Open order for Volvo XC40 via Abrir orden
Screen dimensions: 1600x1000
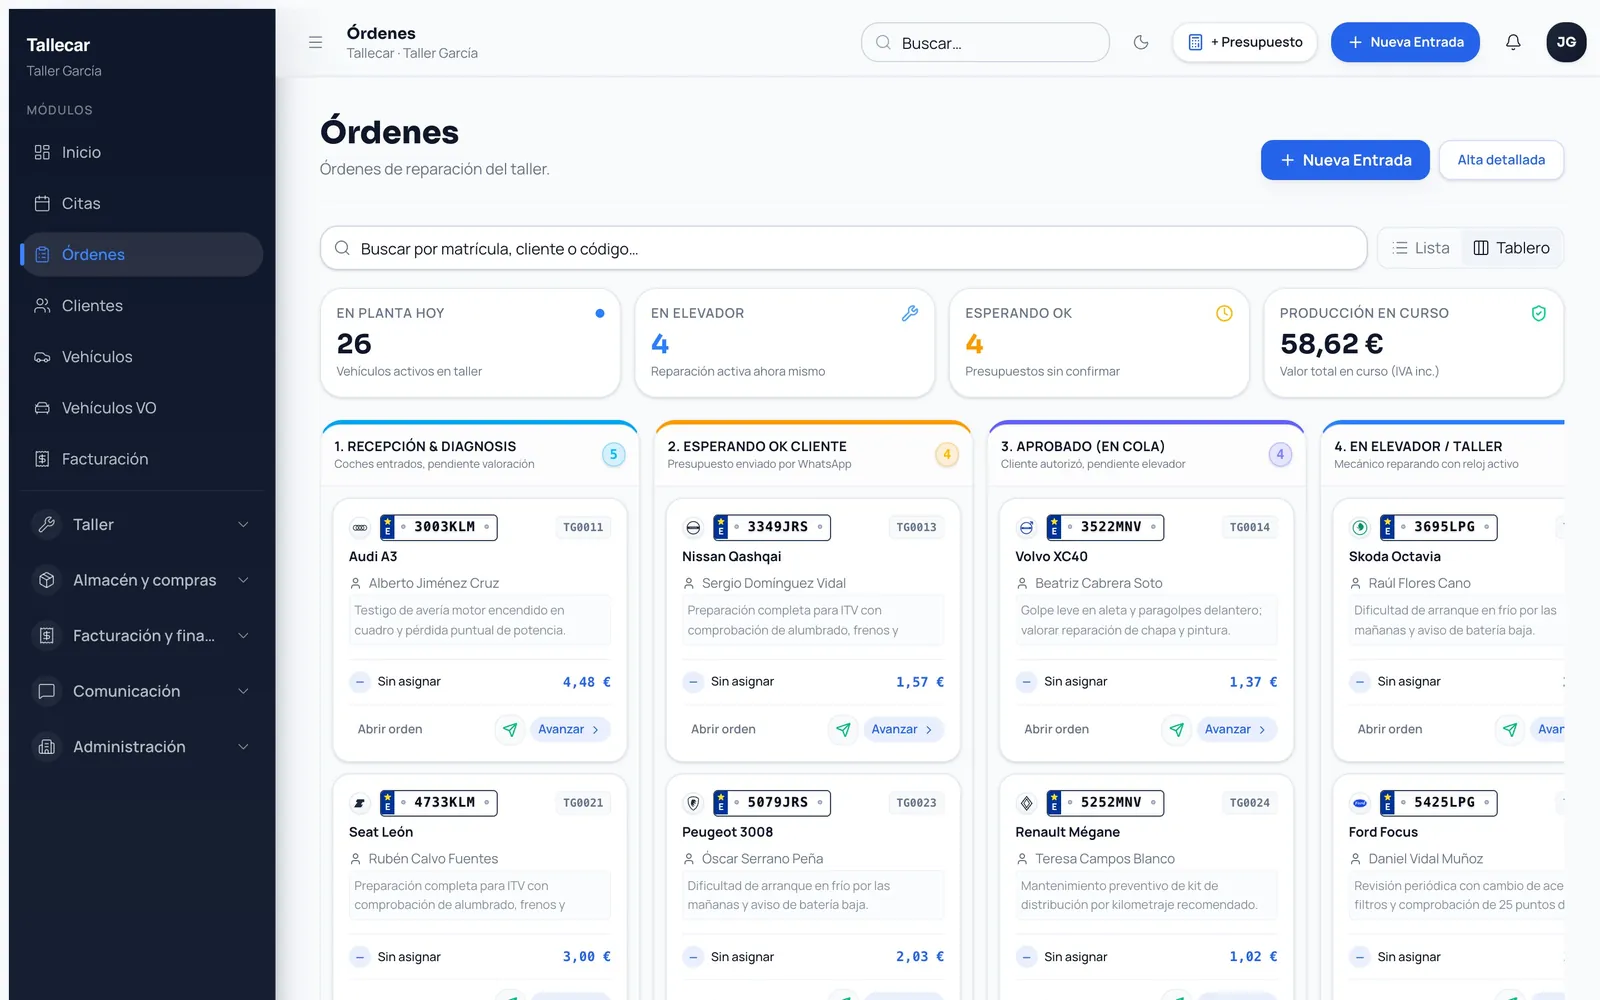pyautogui.click(x=1056, y=729)
